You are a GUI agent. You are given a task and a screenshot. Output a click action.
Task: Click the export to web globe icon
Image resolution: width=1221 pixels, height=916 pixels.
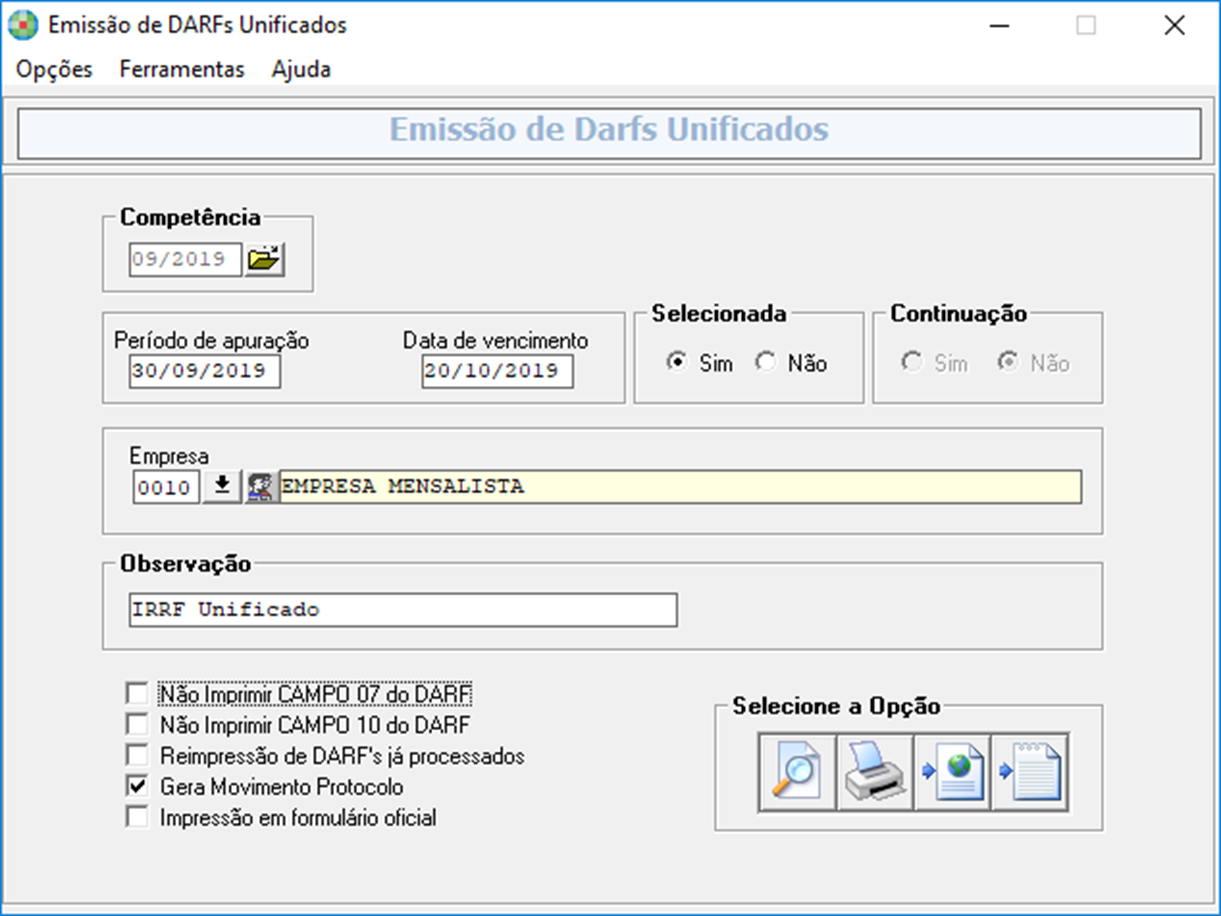click(x=952, y=772)
